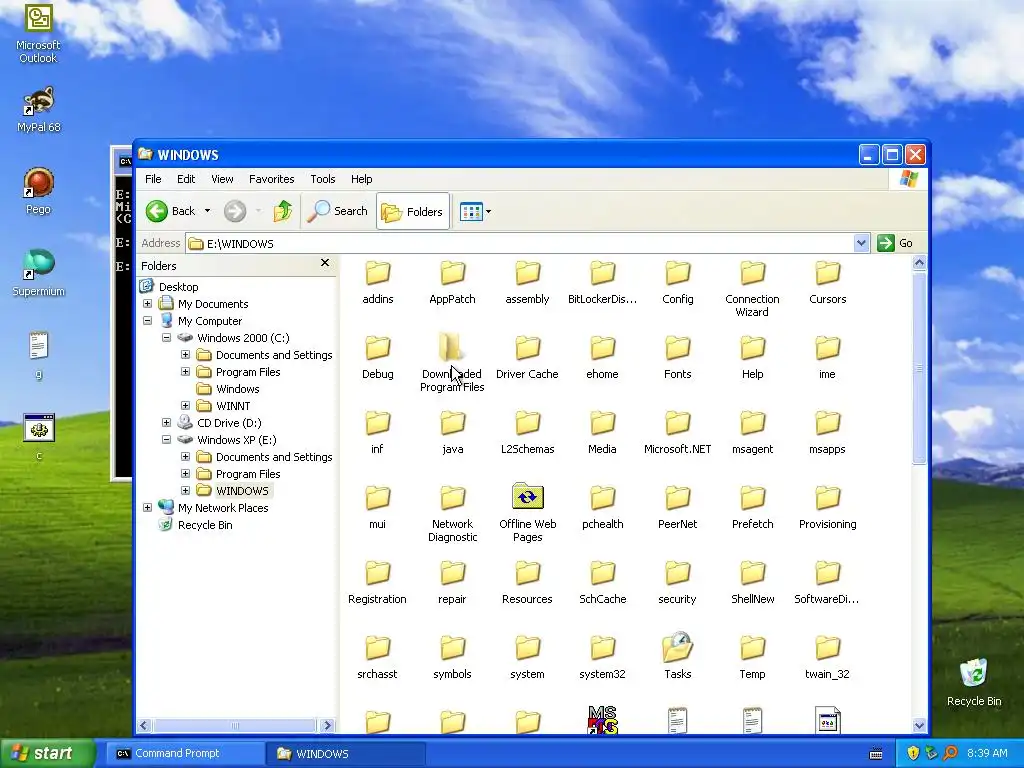Screen dimensions: 1024x768
Task: Open the View menu
Action: [222, 179]
